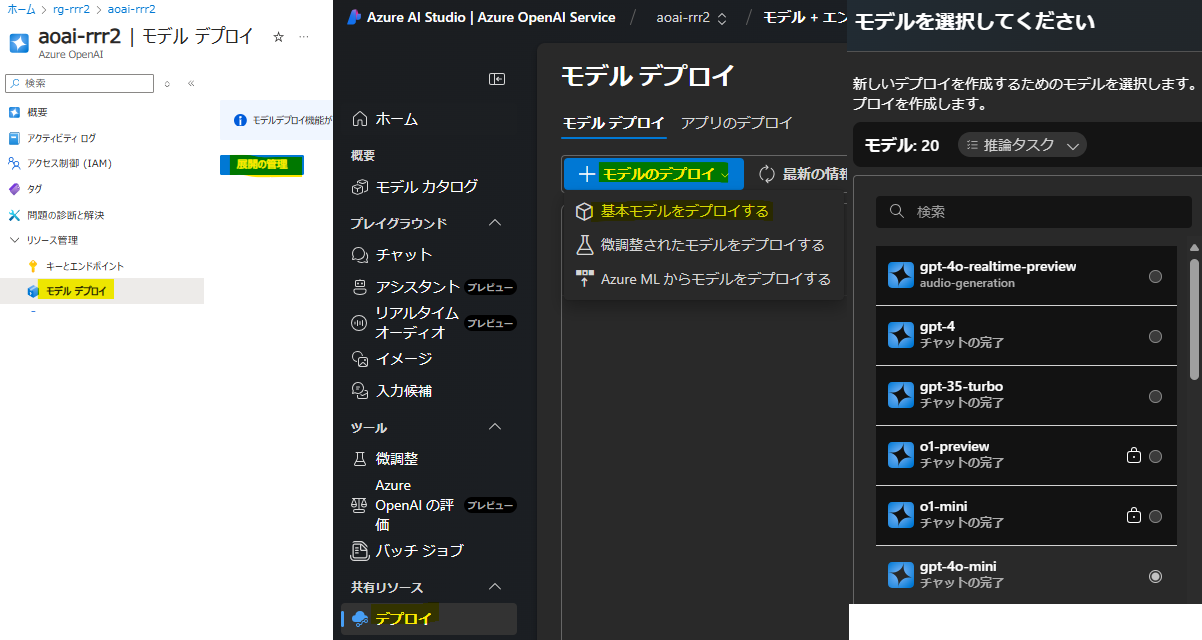Click the refresh icon beside 最新の情報
Image resolution: width=1202 pixels, height=640 pixels.
[x=767, y=174]
